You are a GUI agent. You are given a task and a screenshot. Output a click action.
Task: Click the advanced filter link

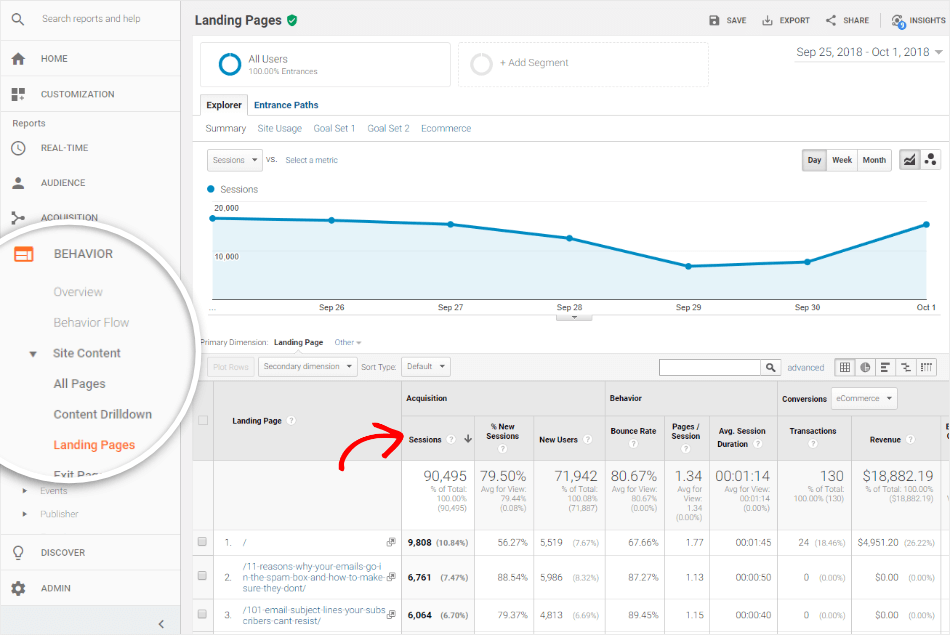coord(805,368)
